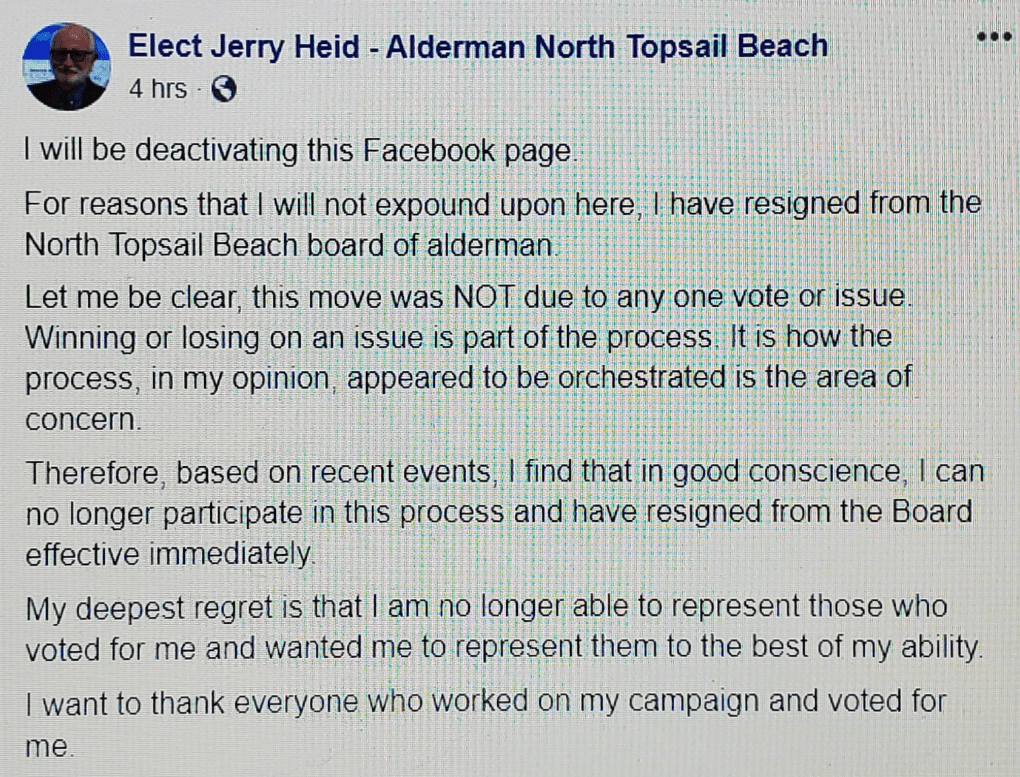The height and width of the screenshot is (777, 1020).
Task: Click the line "North Topsail Beach board of alderman"
Action: 288,245
